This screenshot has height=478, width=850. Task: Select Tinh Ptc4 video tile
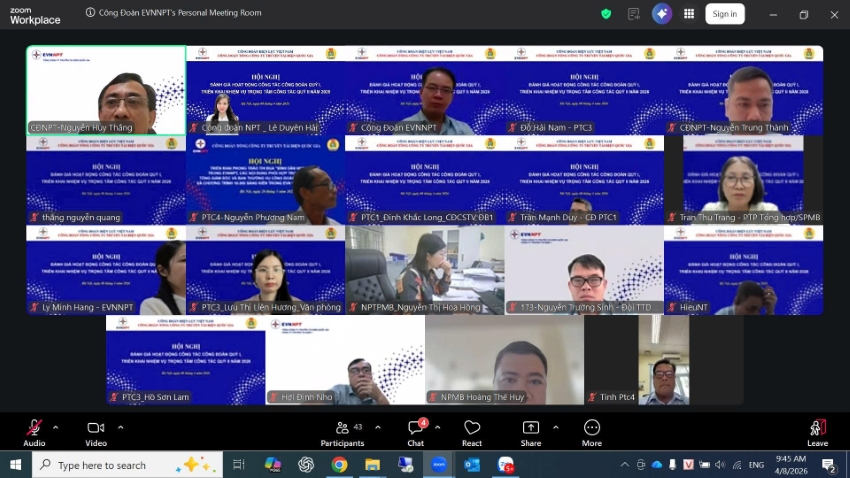pyautogui.click(x=664, y=360)
